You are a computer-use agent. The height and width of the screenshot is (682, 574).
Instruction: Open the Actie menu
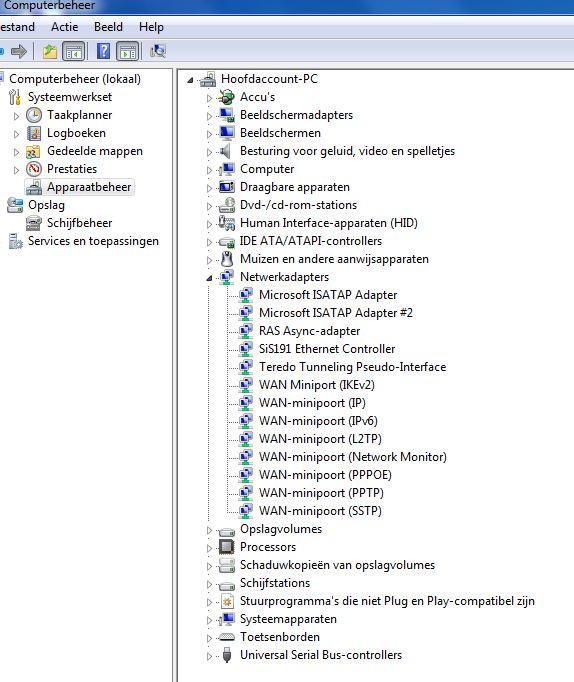64,27
